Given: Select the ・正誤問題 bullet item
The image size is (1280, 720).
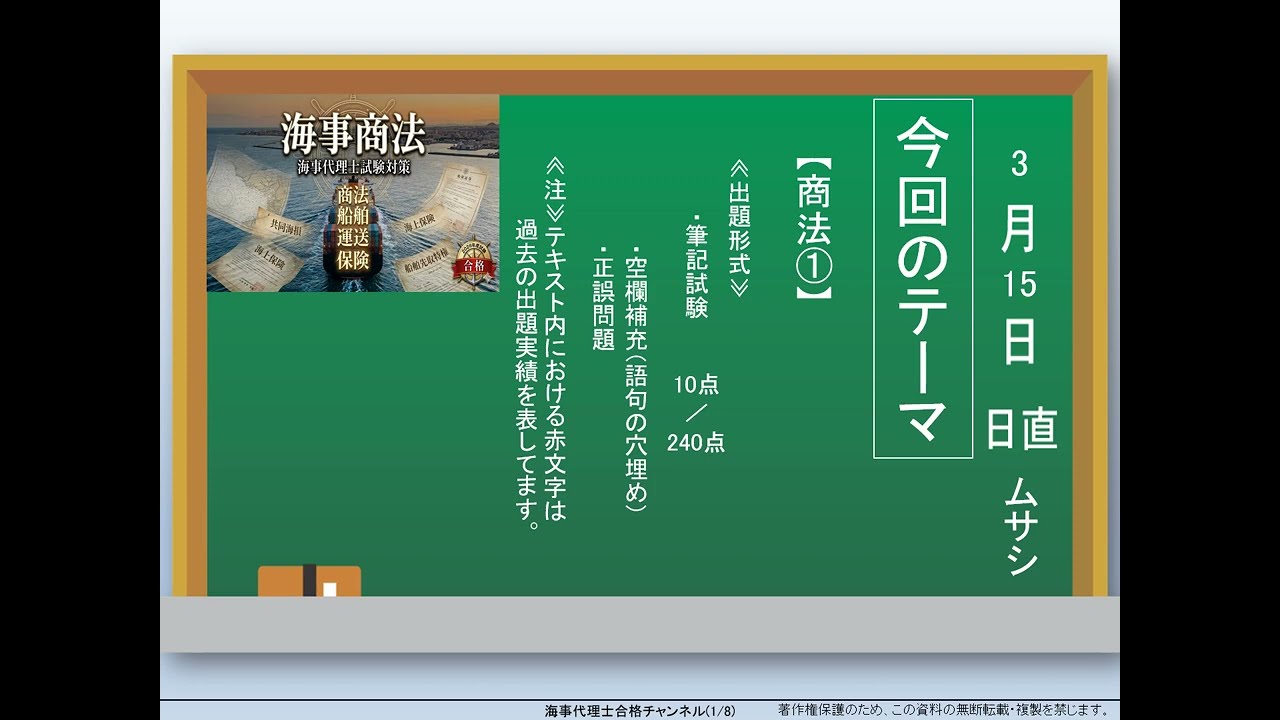Looking at the screenshot, I should (602, 295).
